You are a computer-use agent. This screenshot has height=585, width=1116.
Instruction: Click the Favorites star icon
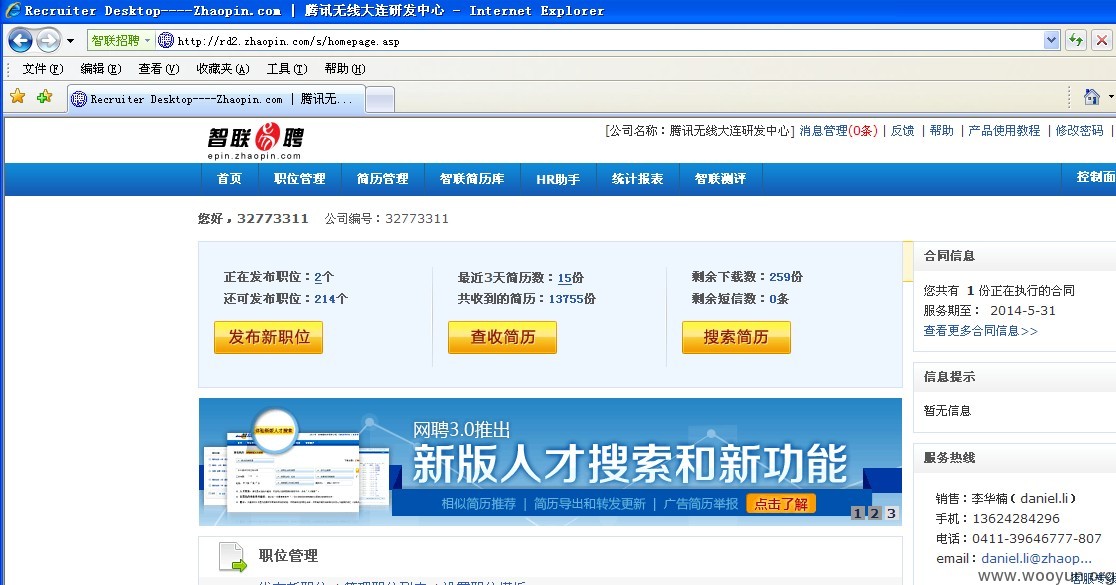pos(18,97)
